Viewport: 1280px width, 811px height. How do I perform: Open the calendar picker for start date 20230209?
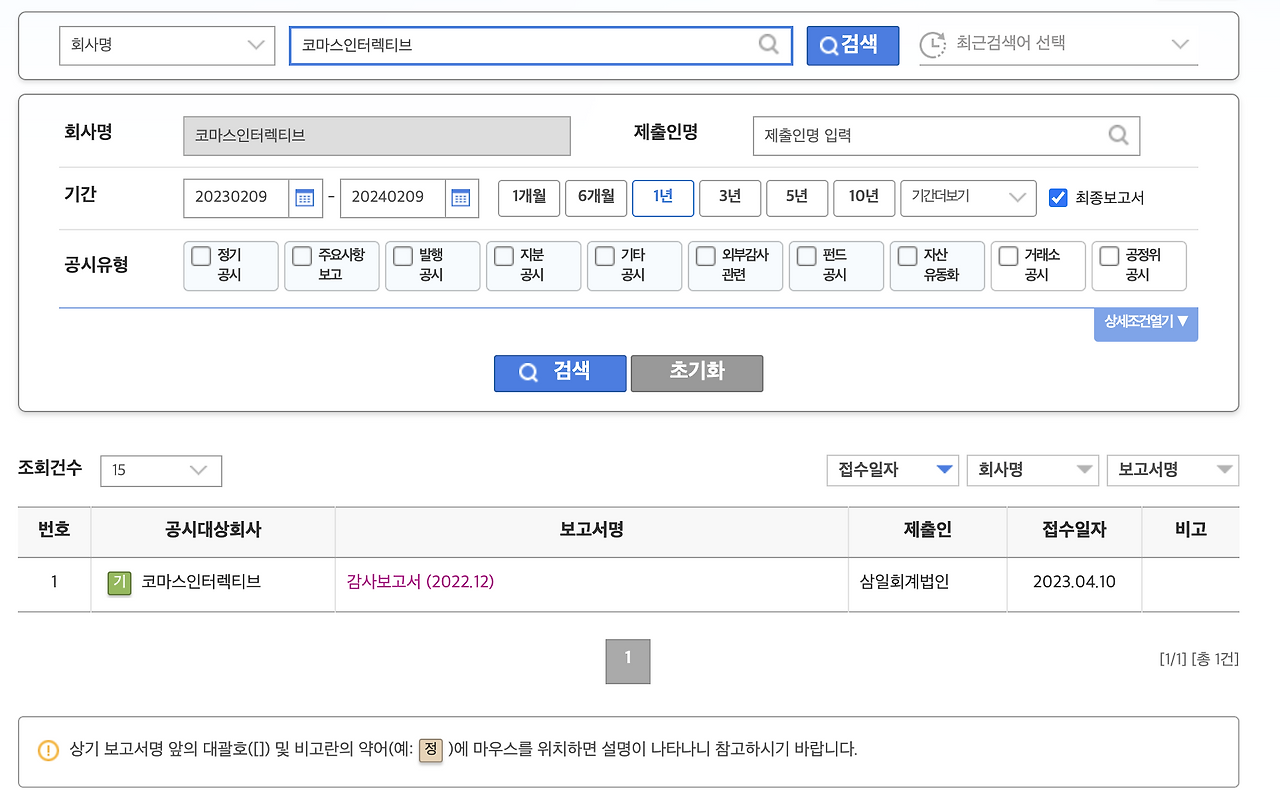click(304, 198)
